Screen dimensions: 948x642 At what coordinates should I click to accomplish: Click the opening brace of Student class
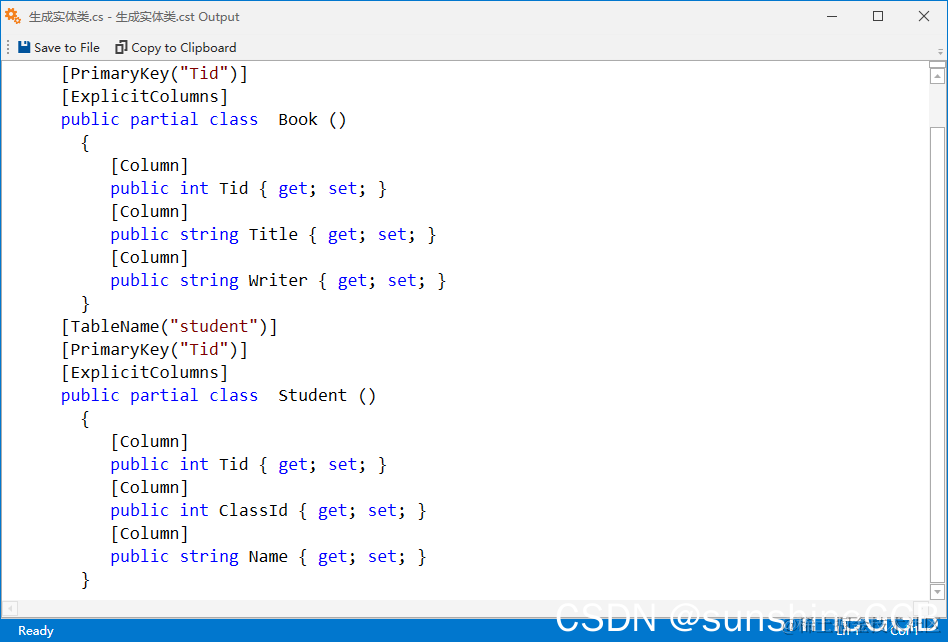point(85,418)
